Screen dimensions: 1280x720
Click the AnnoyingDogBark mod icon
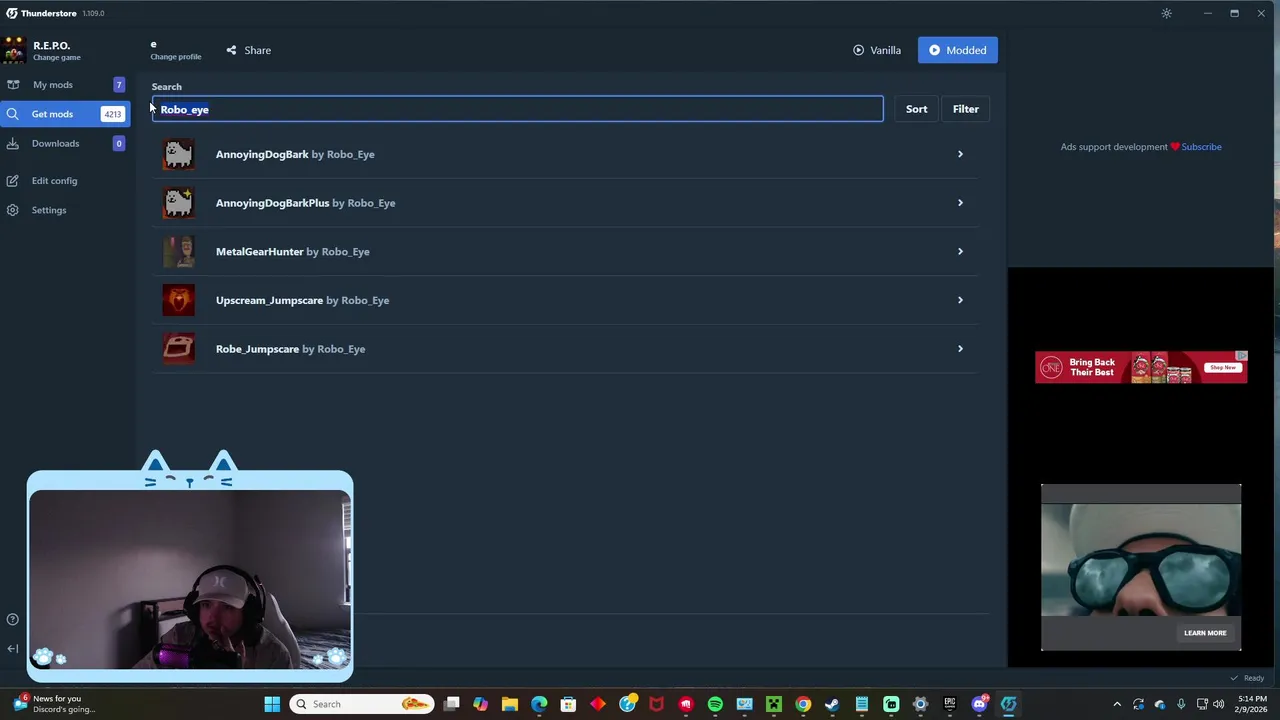[x=179, y=154]
